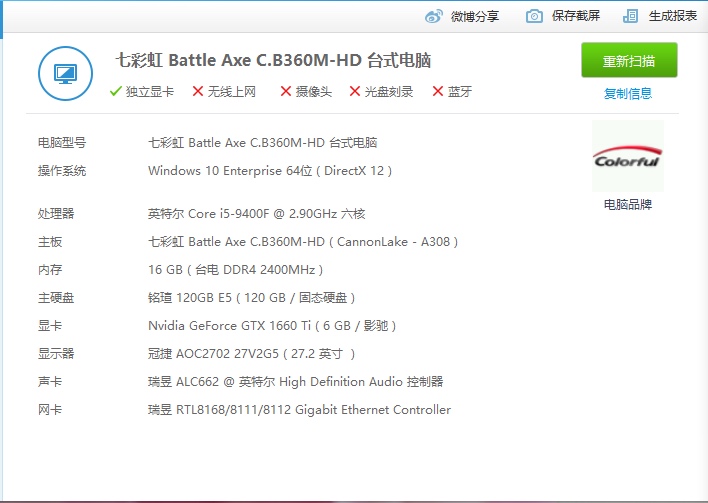Click the 内存 row label

[50, 270]
